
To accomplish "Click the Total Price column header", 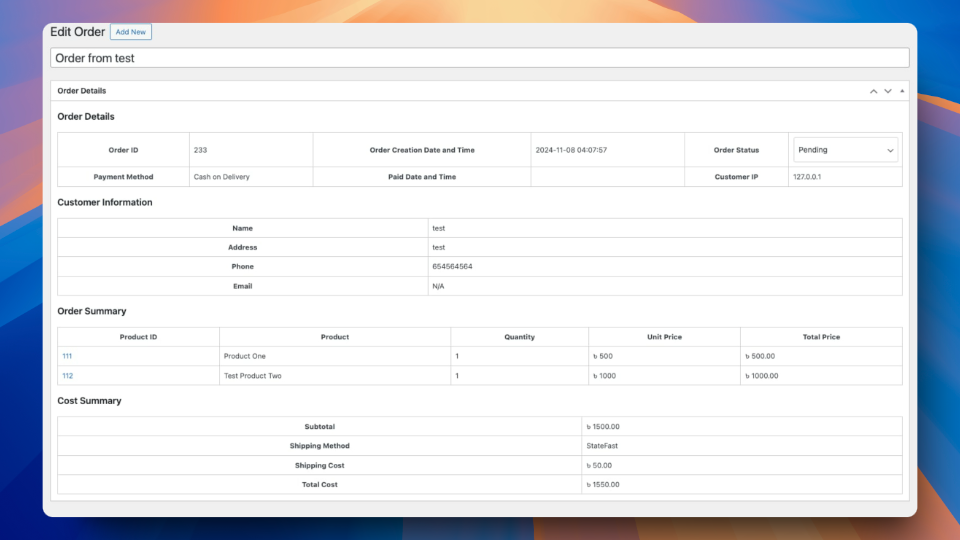I will [821, 337].
